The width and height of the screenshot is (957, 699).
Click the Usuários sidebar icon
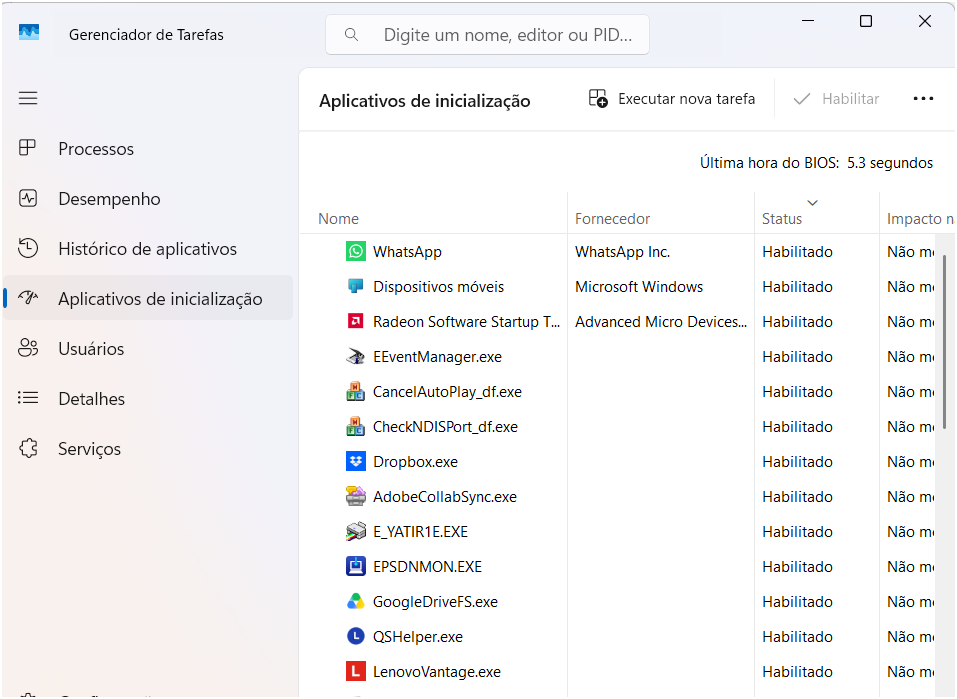point(28,348)
